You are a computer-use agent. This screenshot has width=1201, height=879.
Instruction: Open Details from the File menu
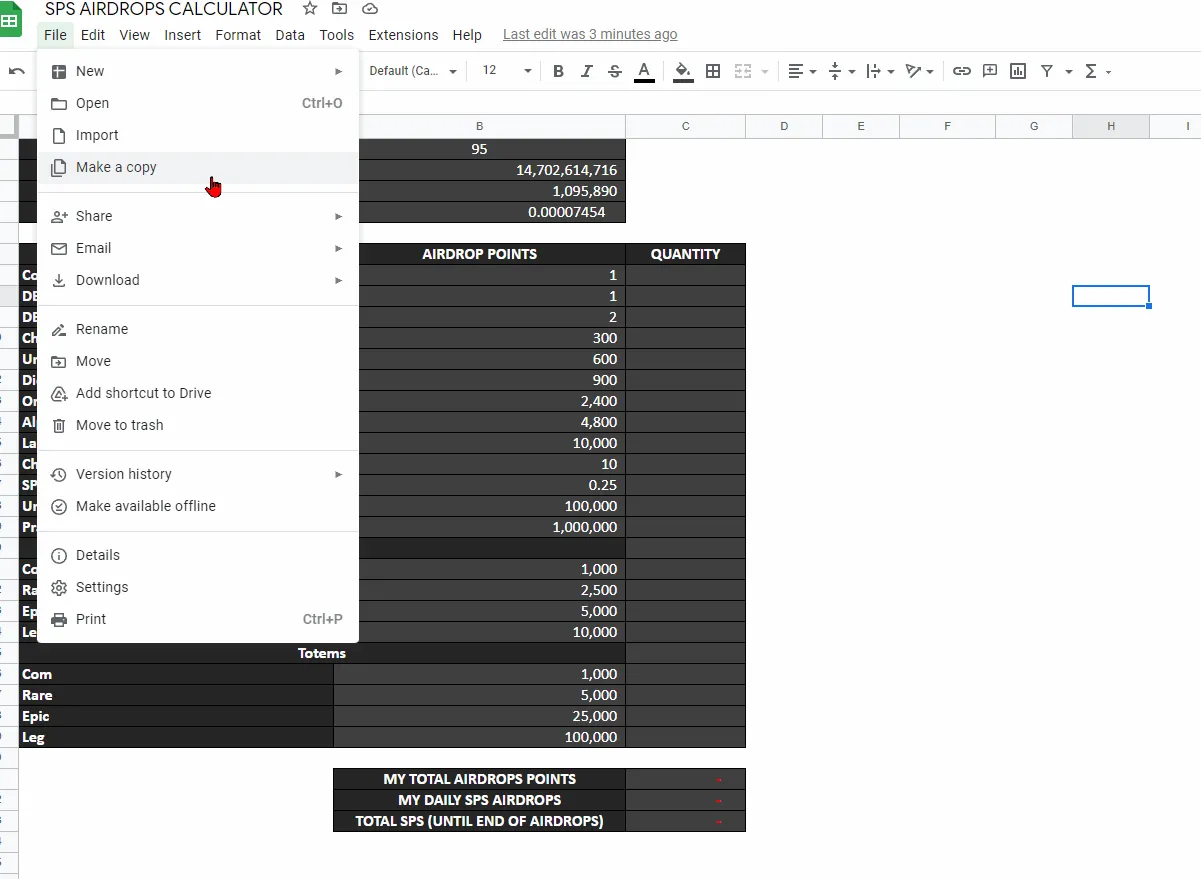coord(198,555)
